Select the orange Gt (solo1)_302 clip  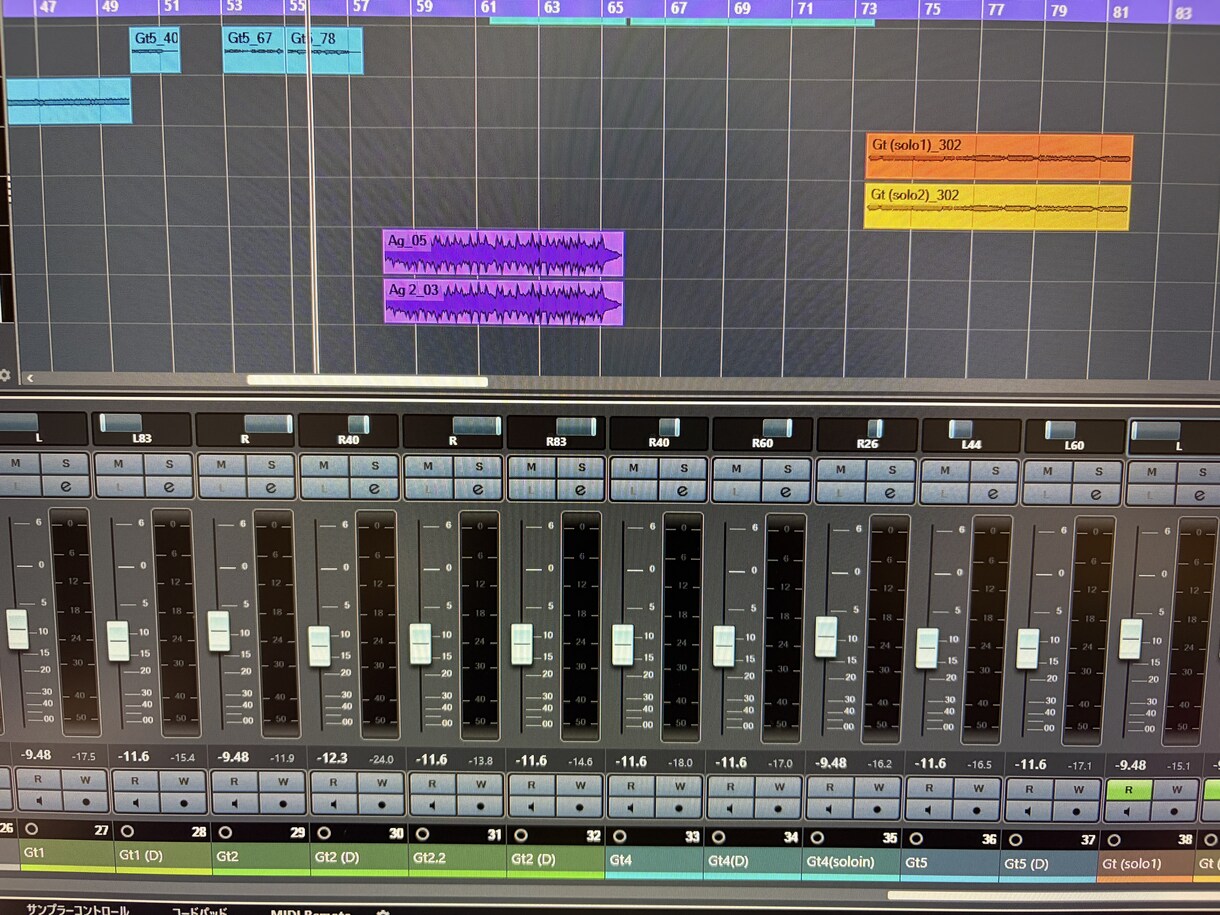(x=999, y=157)
